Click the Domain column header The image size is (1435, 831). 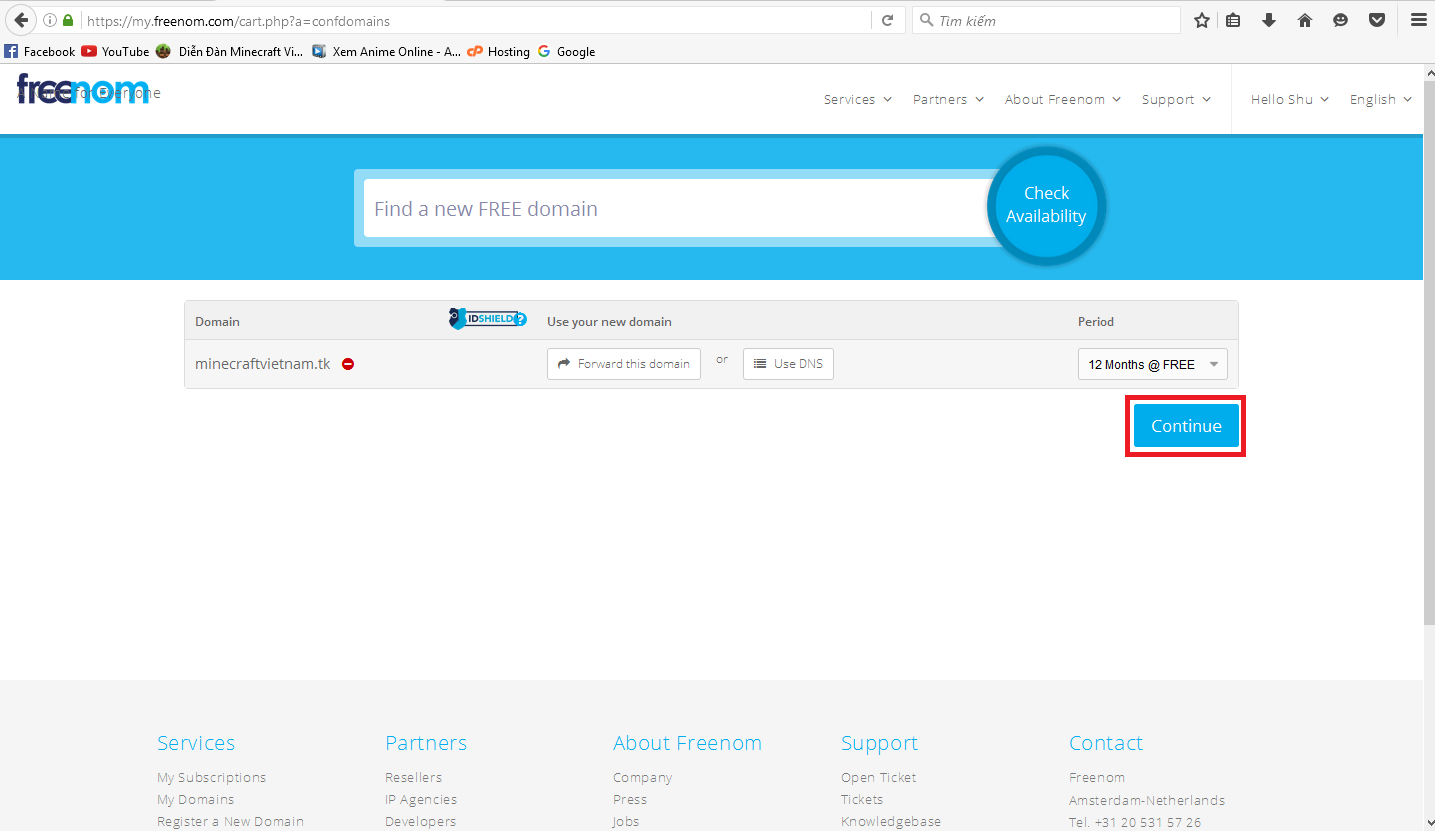tap(217, 321)
